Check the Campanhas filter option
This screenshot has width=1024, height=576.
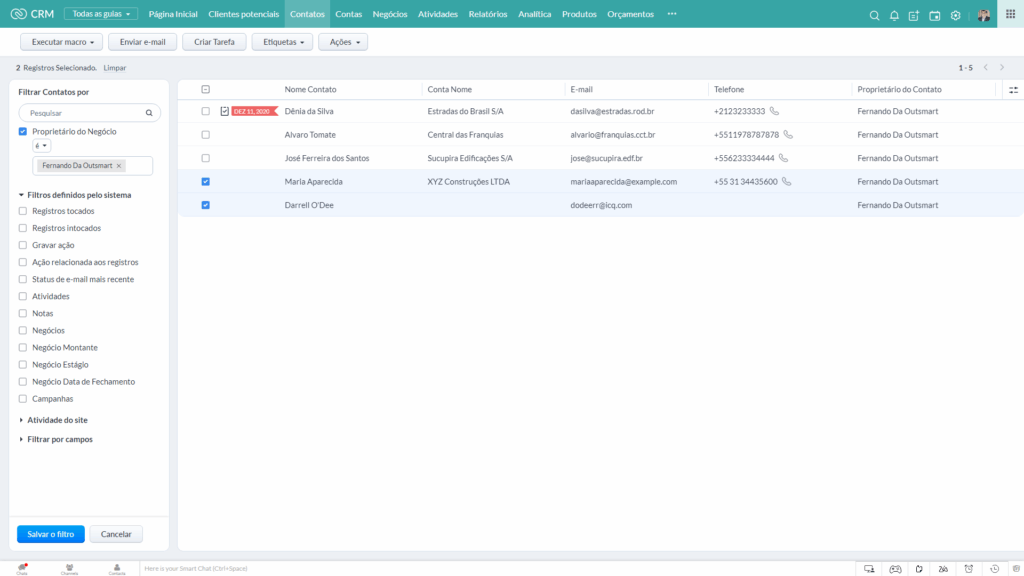click(23, 398)
